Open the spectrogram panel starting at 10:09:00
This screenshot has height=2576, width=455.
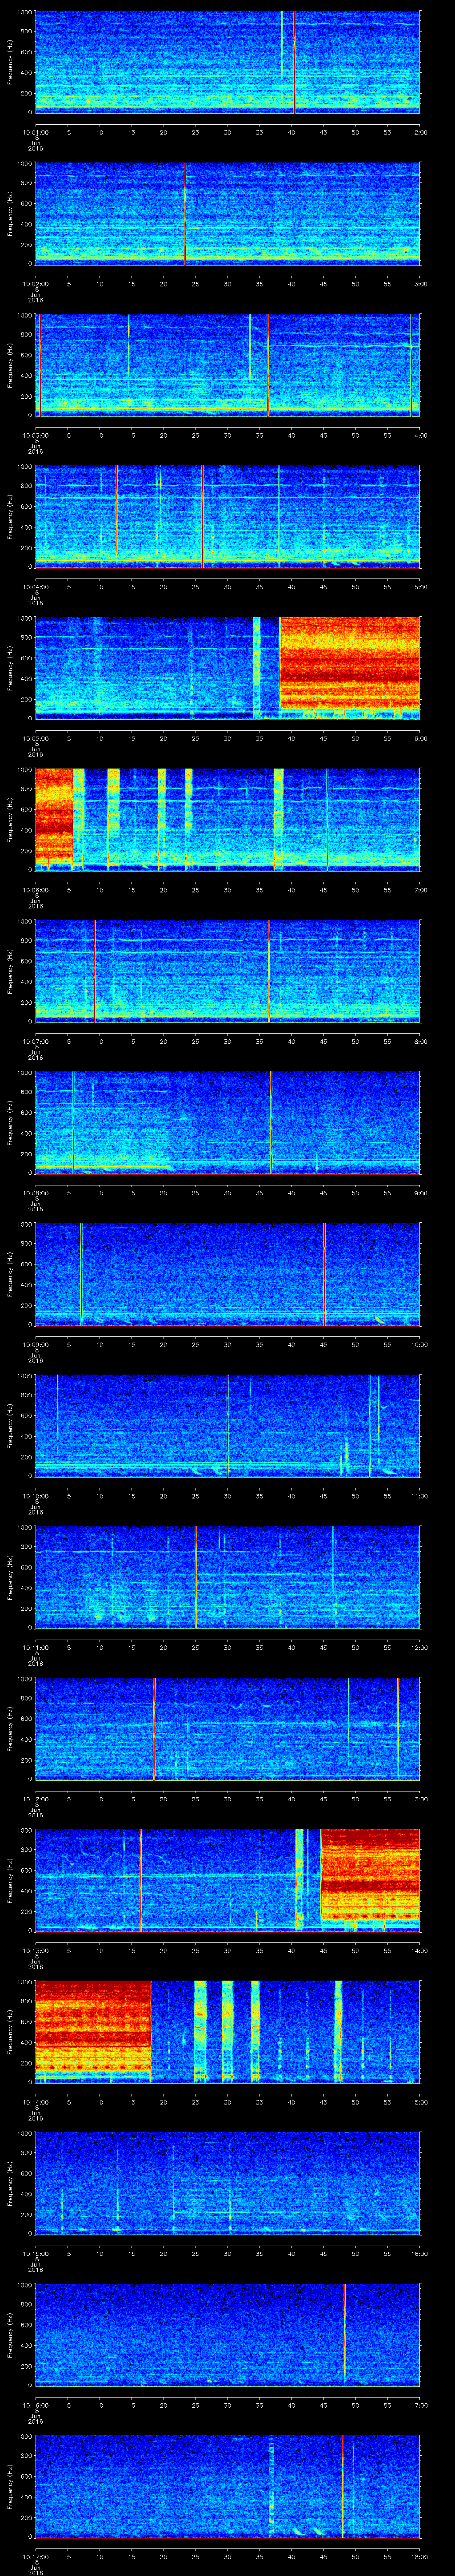(x=227, y=1274)
